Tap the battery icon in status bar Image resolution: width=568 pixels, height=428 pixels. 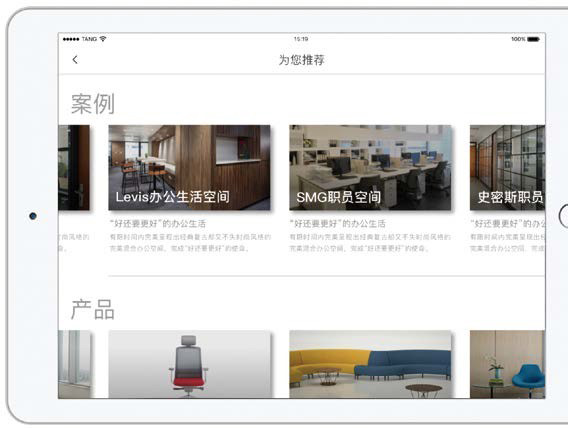click(533, 39)
